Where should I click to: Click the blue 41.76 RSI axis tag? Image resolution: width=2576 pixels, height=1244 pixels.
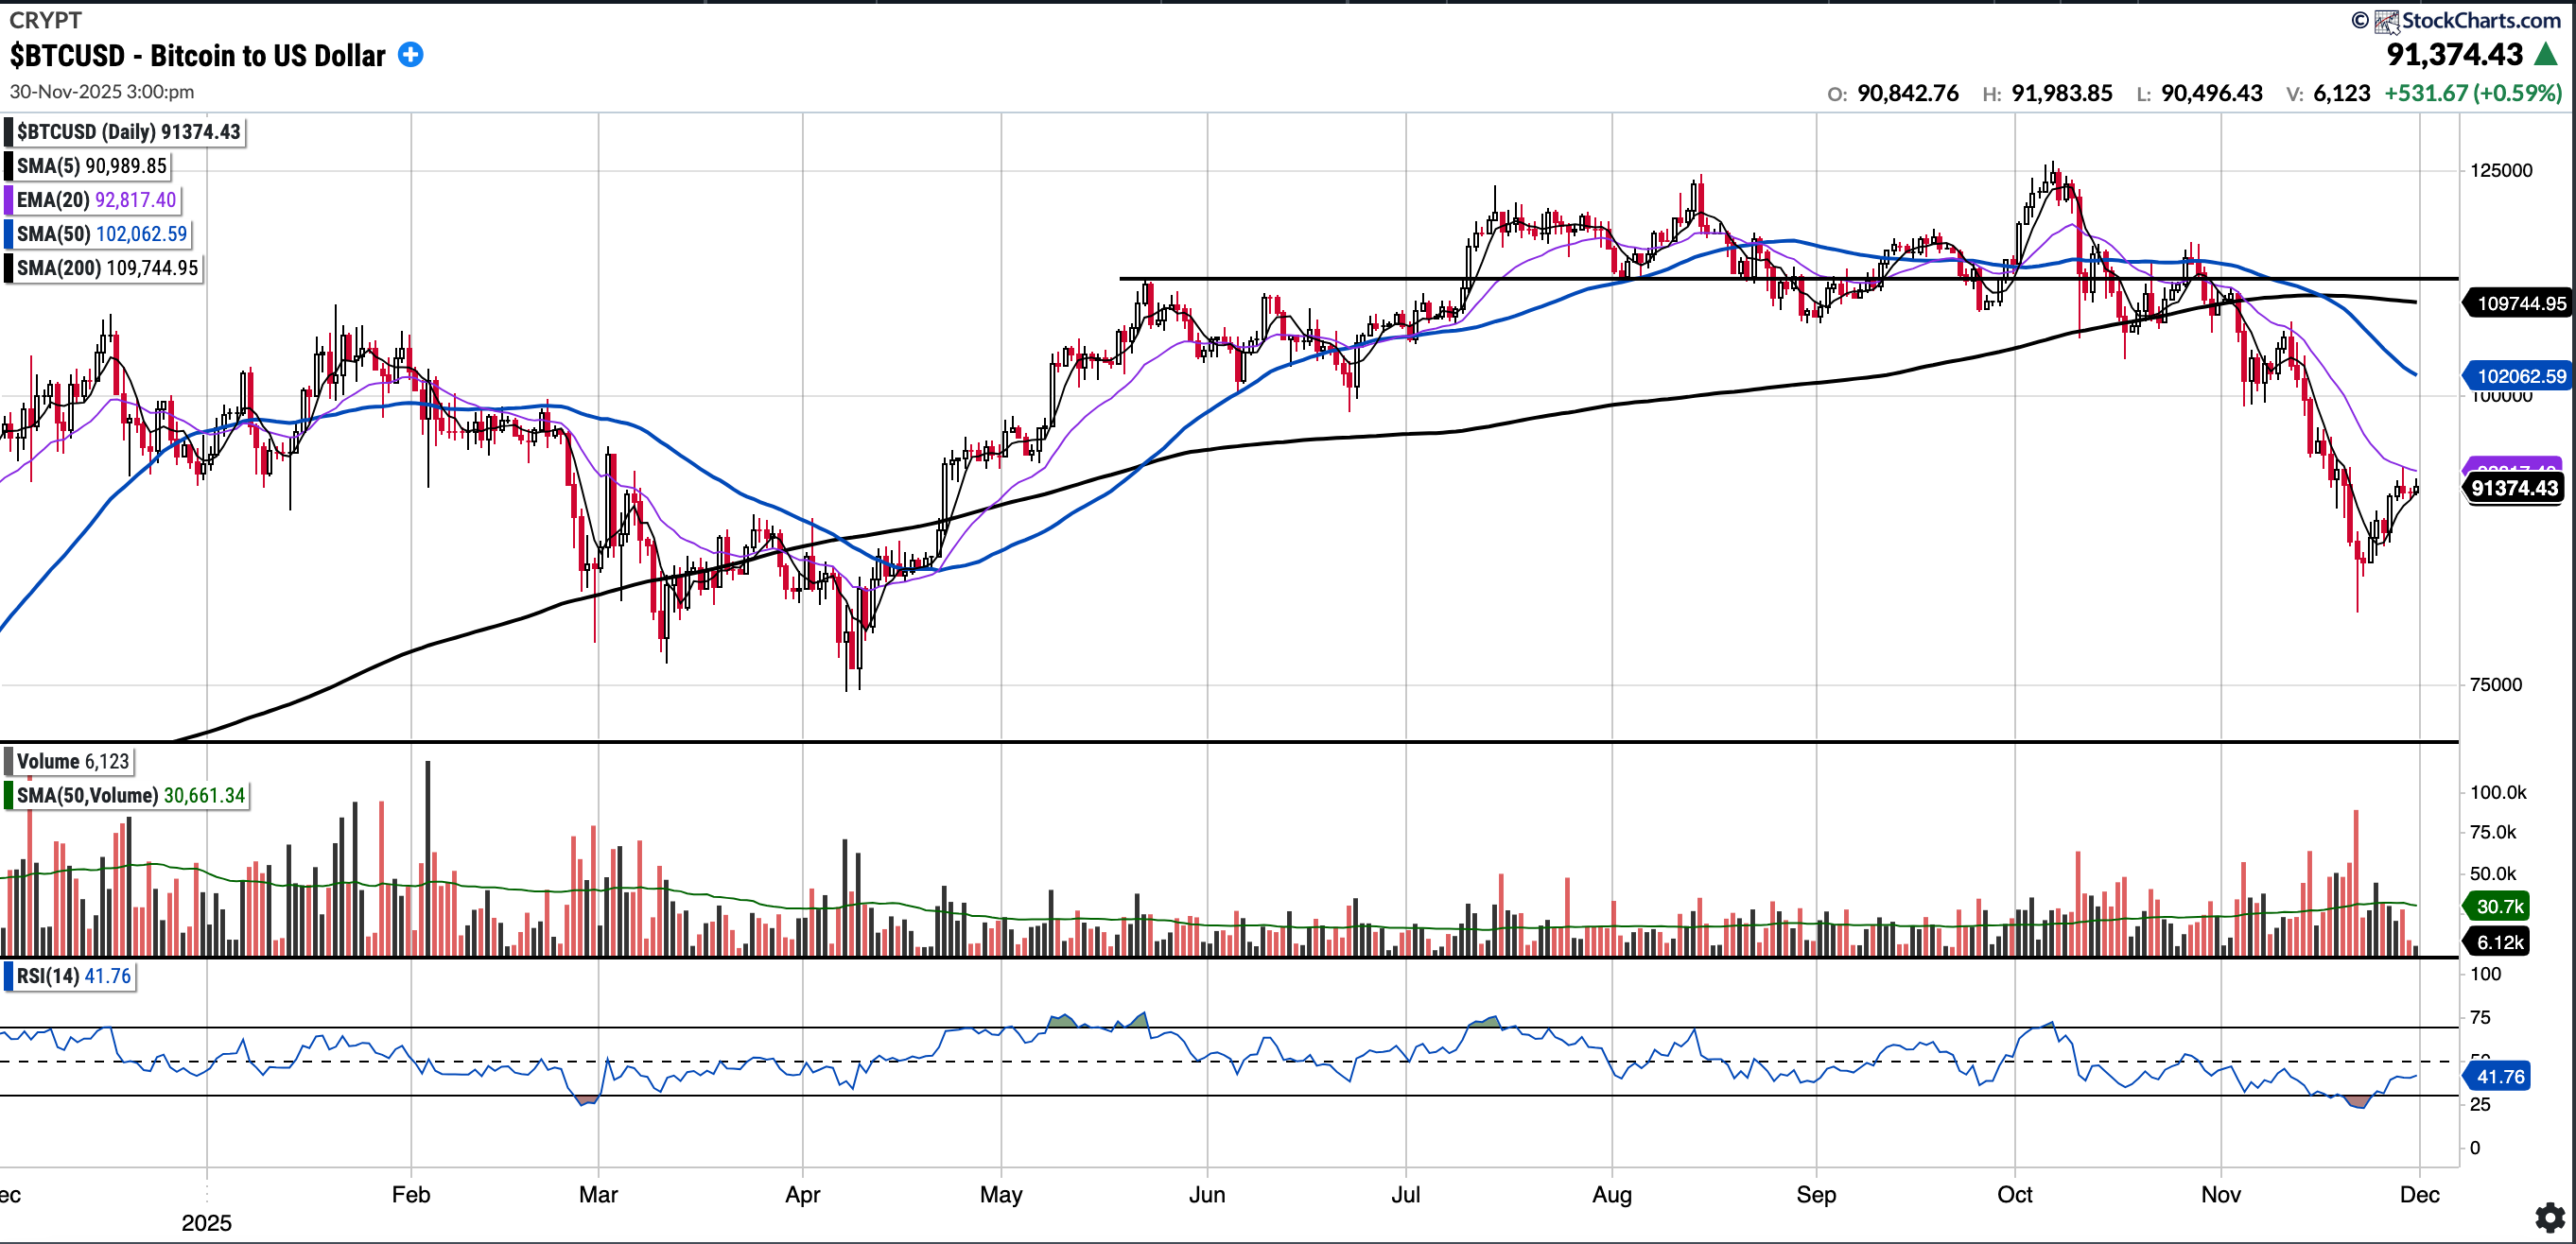(2499, 1076)
